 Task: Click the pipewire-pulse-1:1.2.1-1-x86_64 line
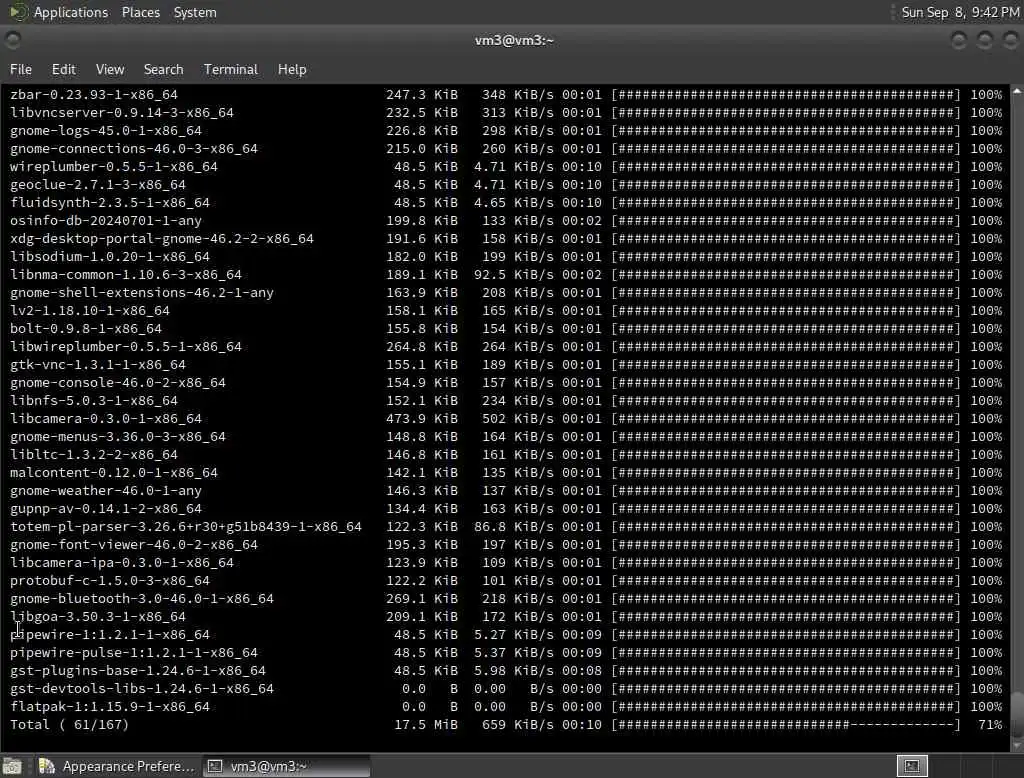click(506, 653)
